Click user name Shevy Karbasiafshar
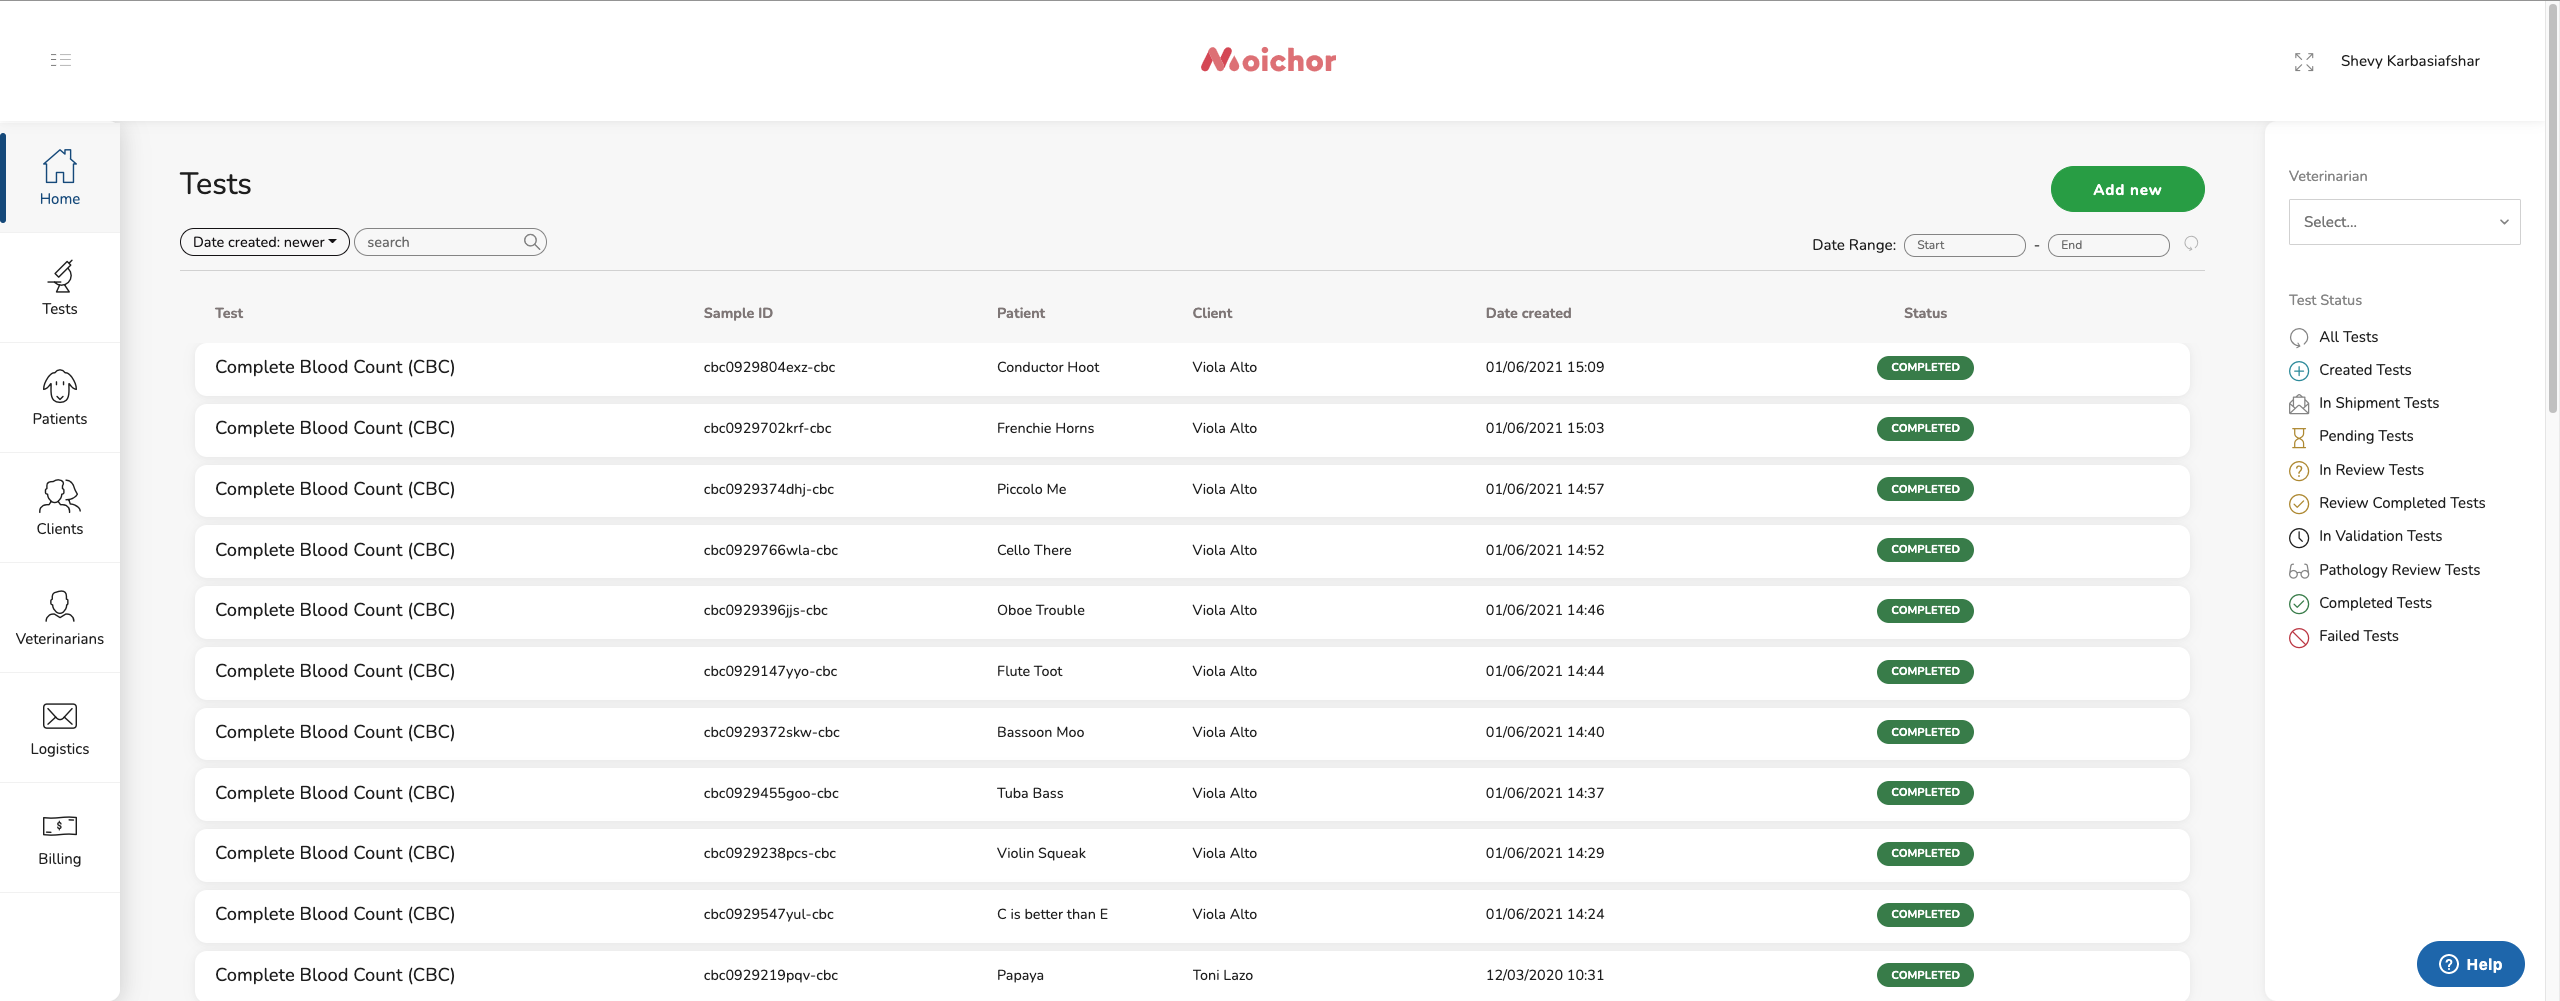The image size is (2560, 1001). click(x=2410, y=61)
